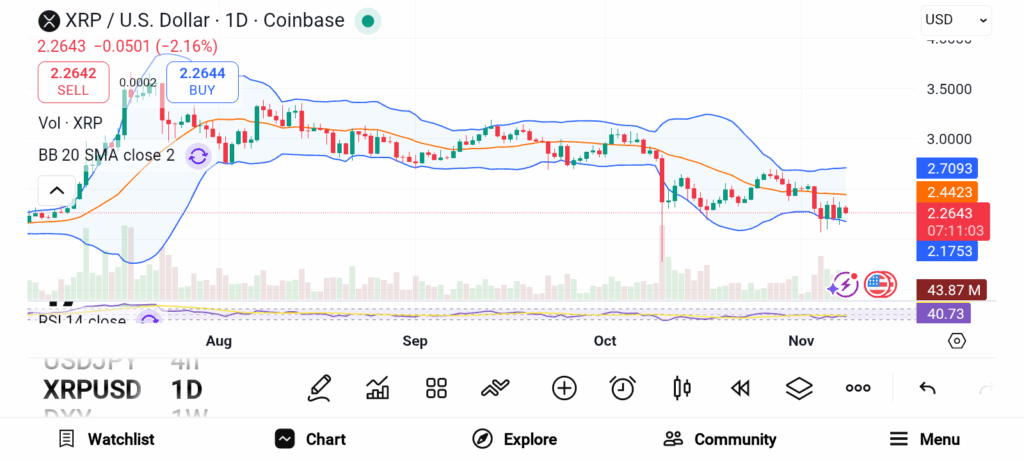
Task: Collapse the indicator legend chevron
Action: click(56, 190)
